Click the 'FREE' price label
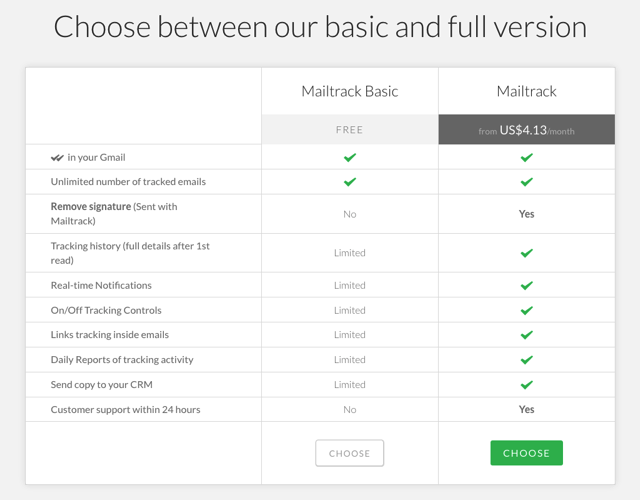The height and width of the screenshot is (500, 640). pos(350,130)
